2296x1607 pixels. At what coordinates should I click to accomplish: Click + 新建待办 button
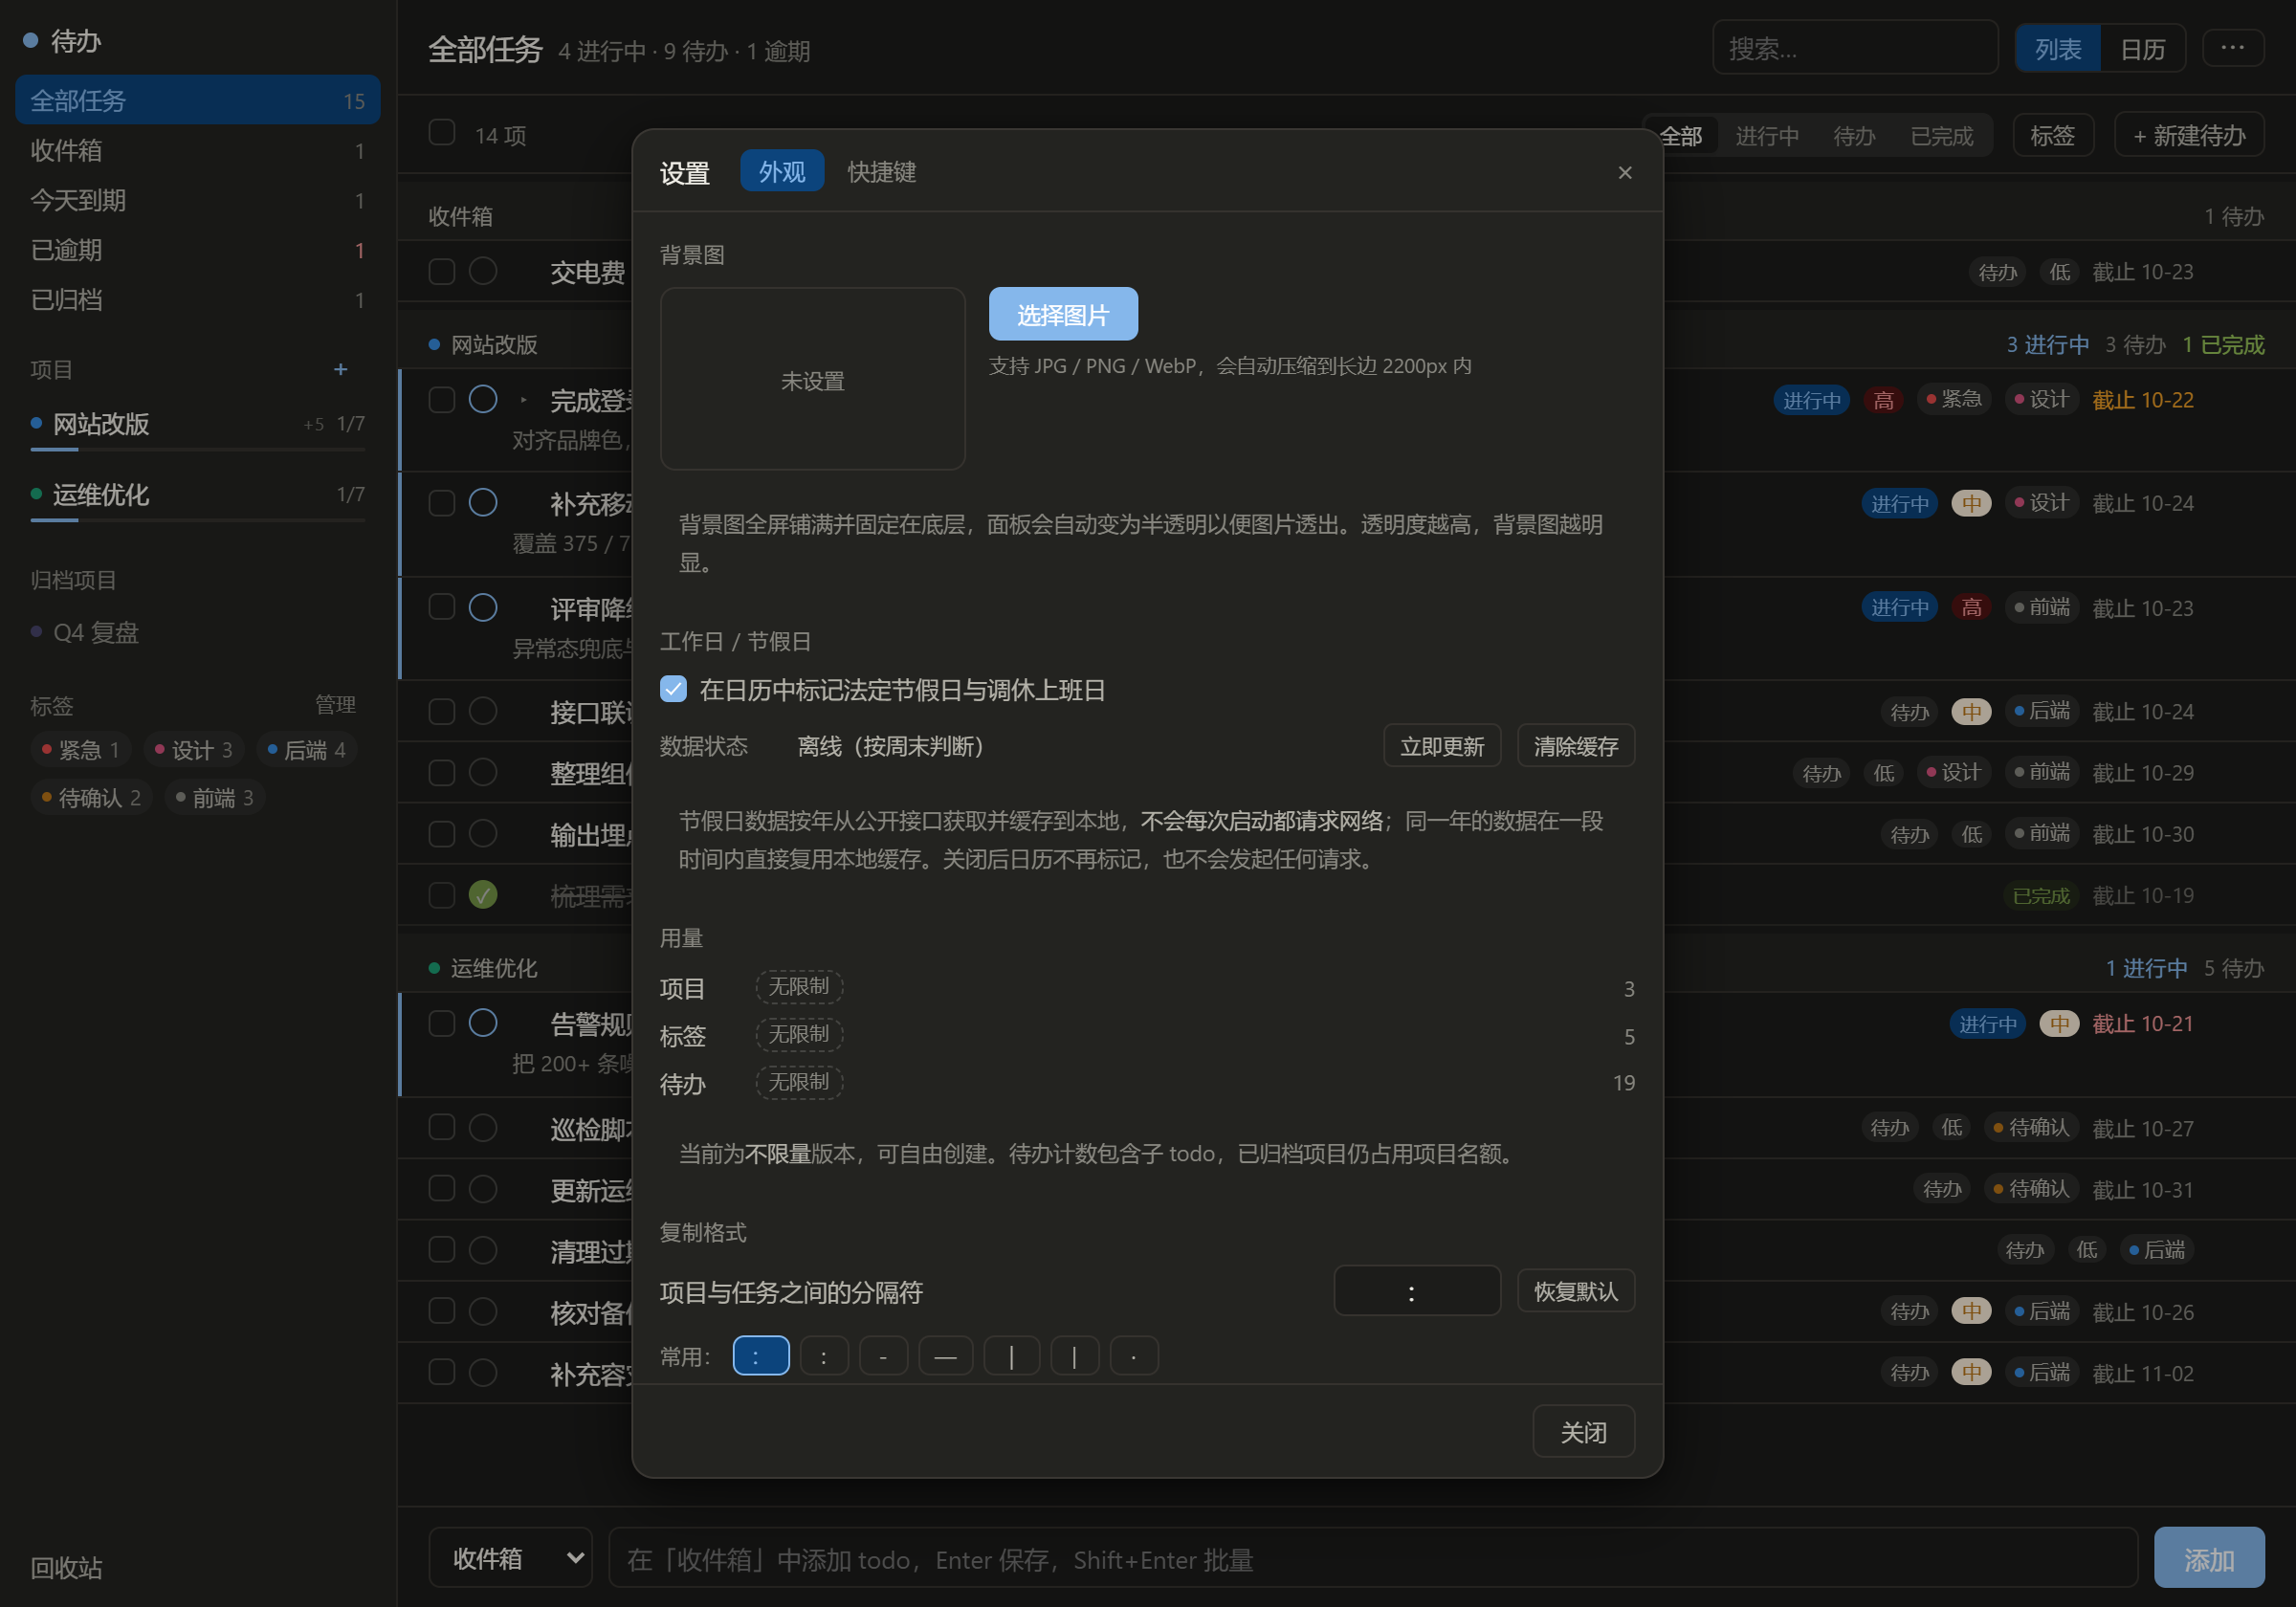(2189, 135)
